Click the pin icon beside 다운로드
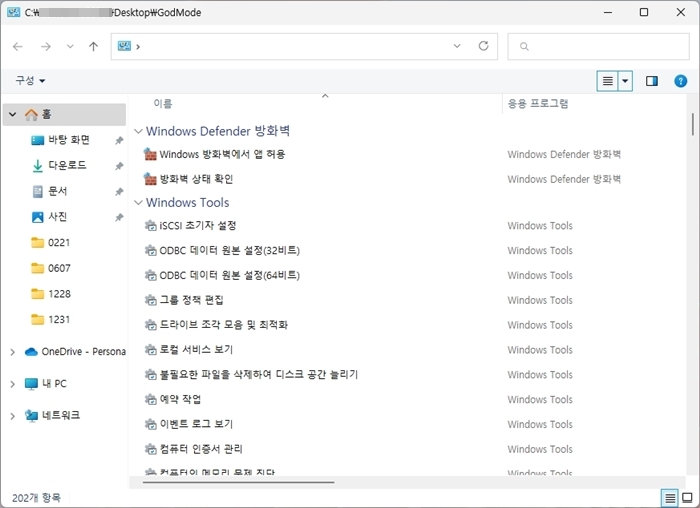700x508 pixels. pos(119,166)
